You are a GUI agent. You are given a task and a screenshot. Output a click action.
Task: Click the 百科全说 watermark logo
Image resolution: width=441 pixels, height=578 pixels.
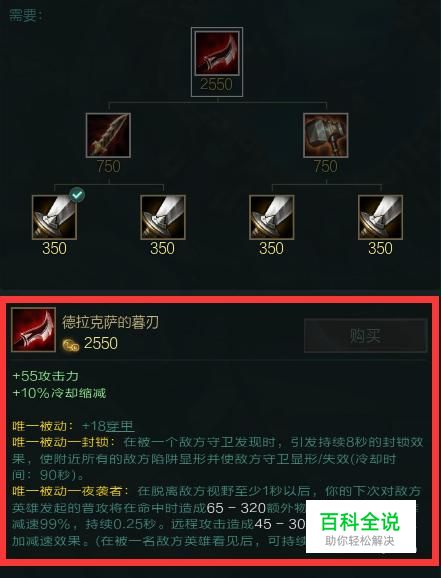[x=361, y=526]
